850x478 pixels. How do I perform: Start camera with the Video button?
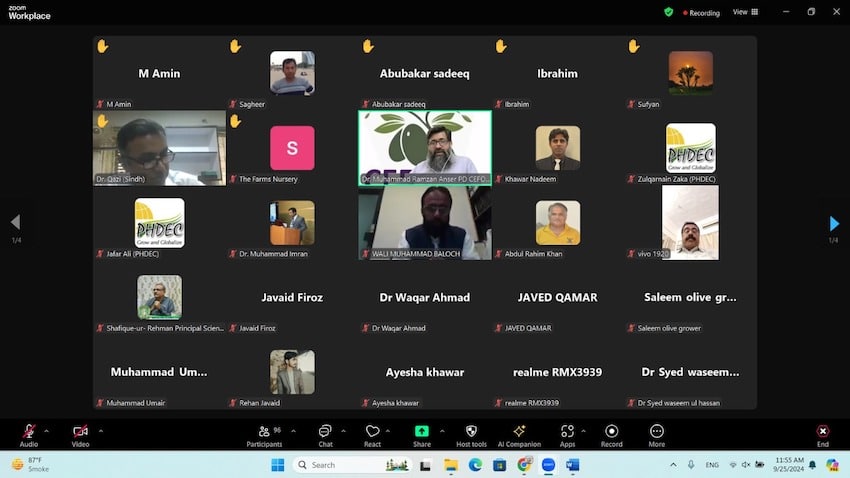coord(80,431)
